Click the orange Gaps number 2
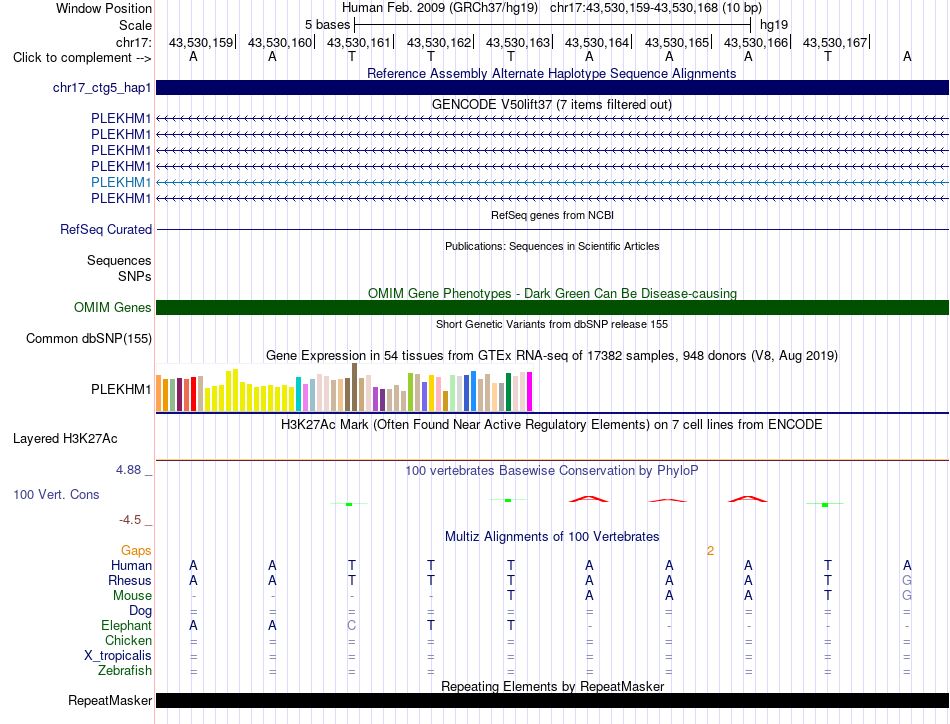The width and height of the screenshot is (950, 724). [x=710, y=551]
